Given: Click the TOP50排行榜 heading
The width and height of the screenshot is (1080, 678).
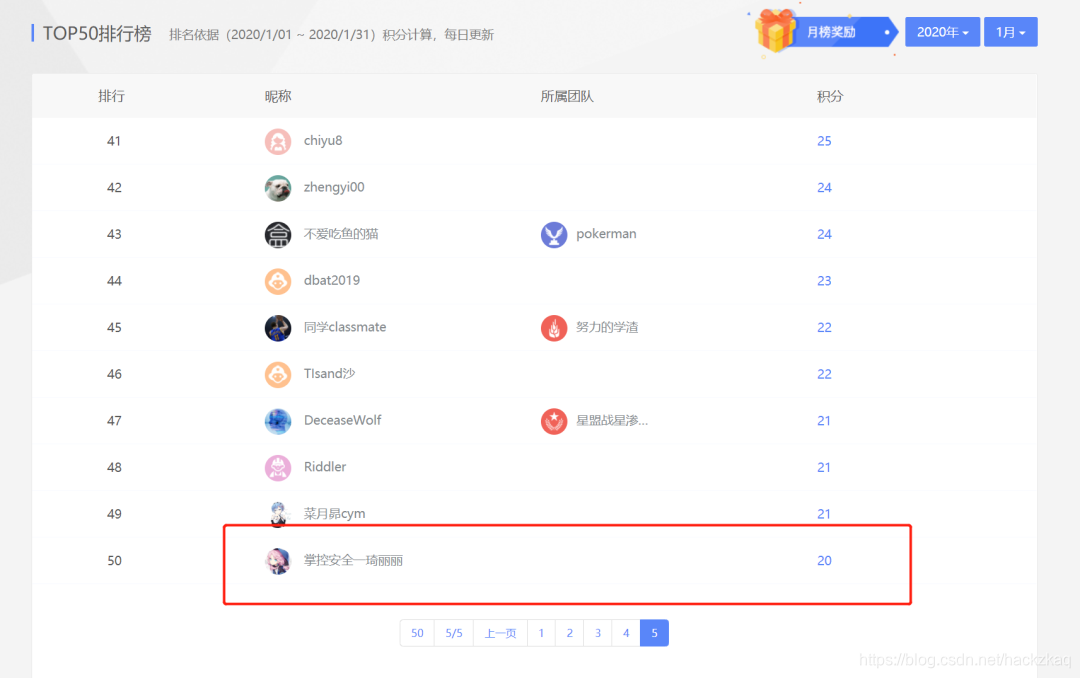Looking at the screenshot, I should 97,33.
